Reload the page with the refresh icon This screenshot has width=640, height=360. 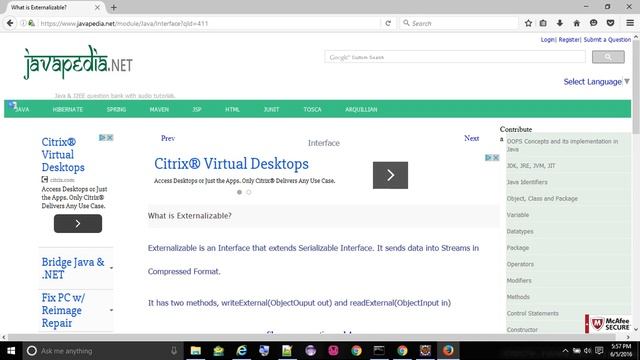[x=388, y=23]
